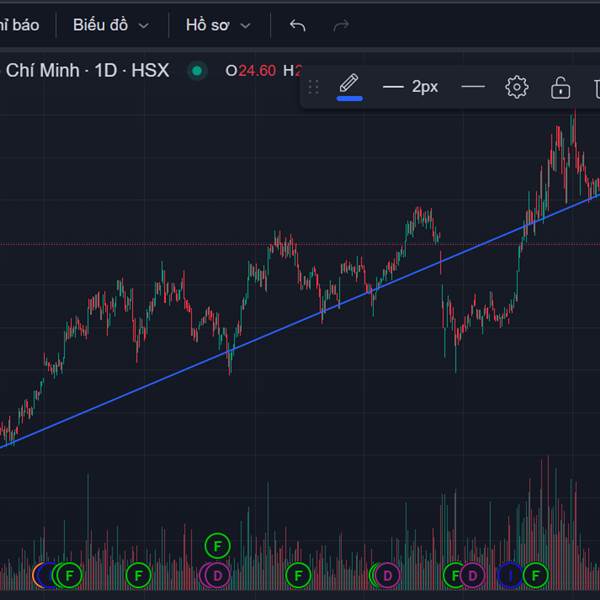
Task: Click the partially visible báo menu item
Action: click(20, 25)
